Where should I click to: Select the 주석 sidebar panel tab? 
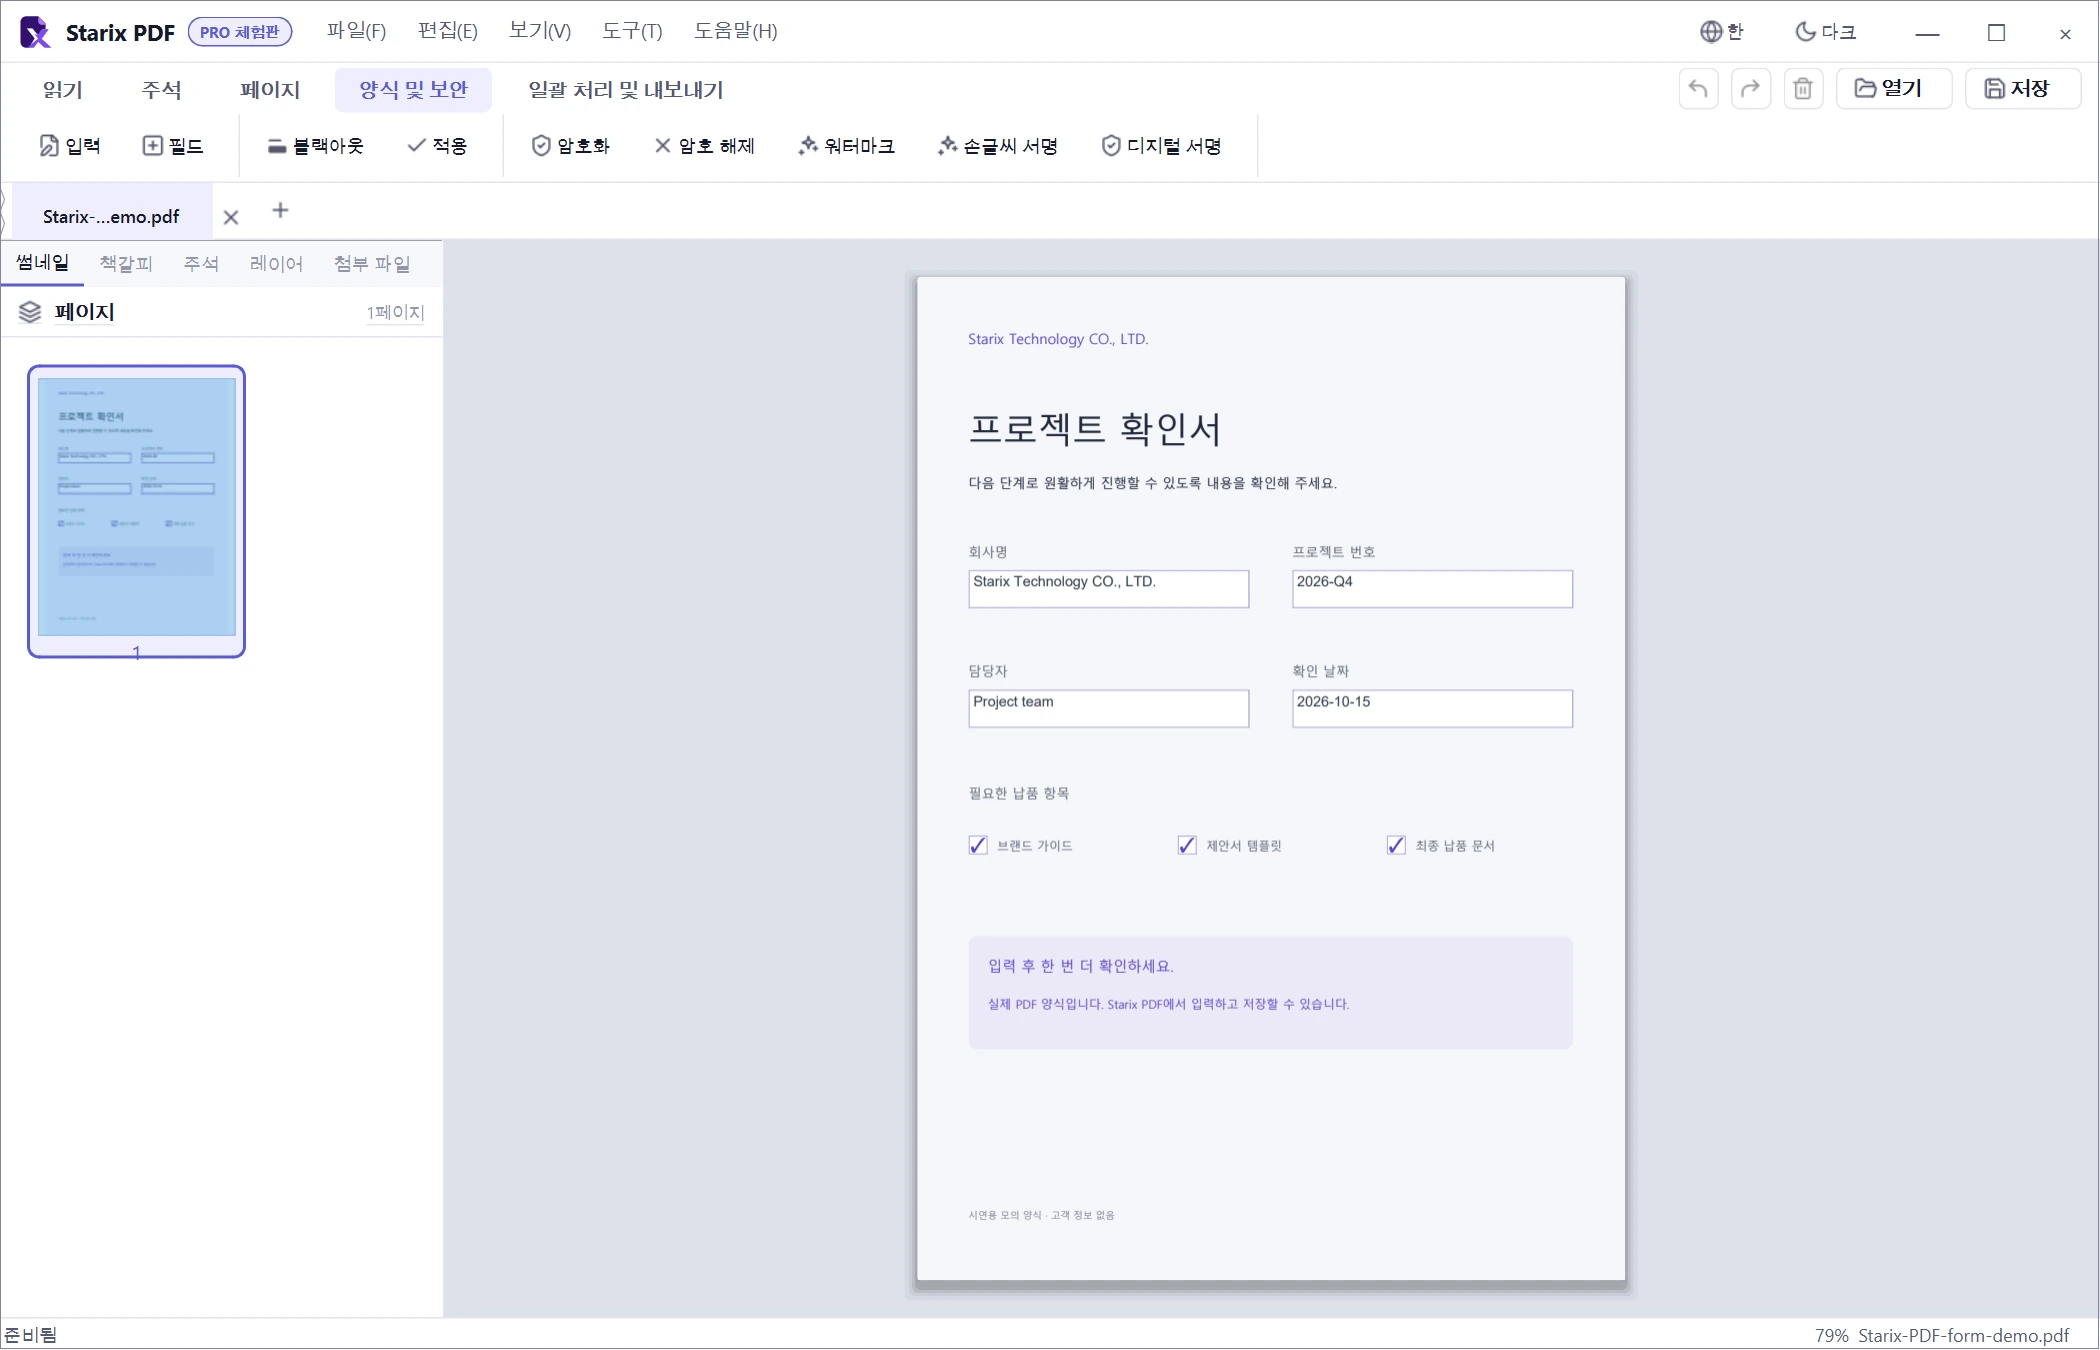point(201,263)
